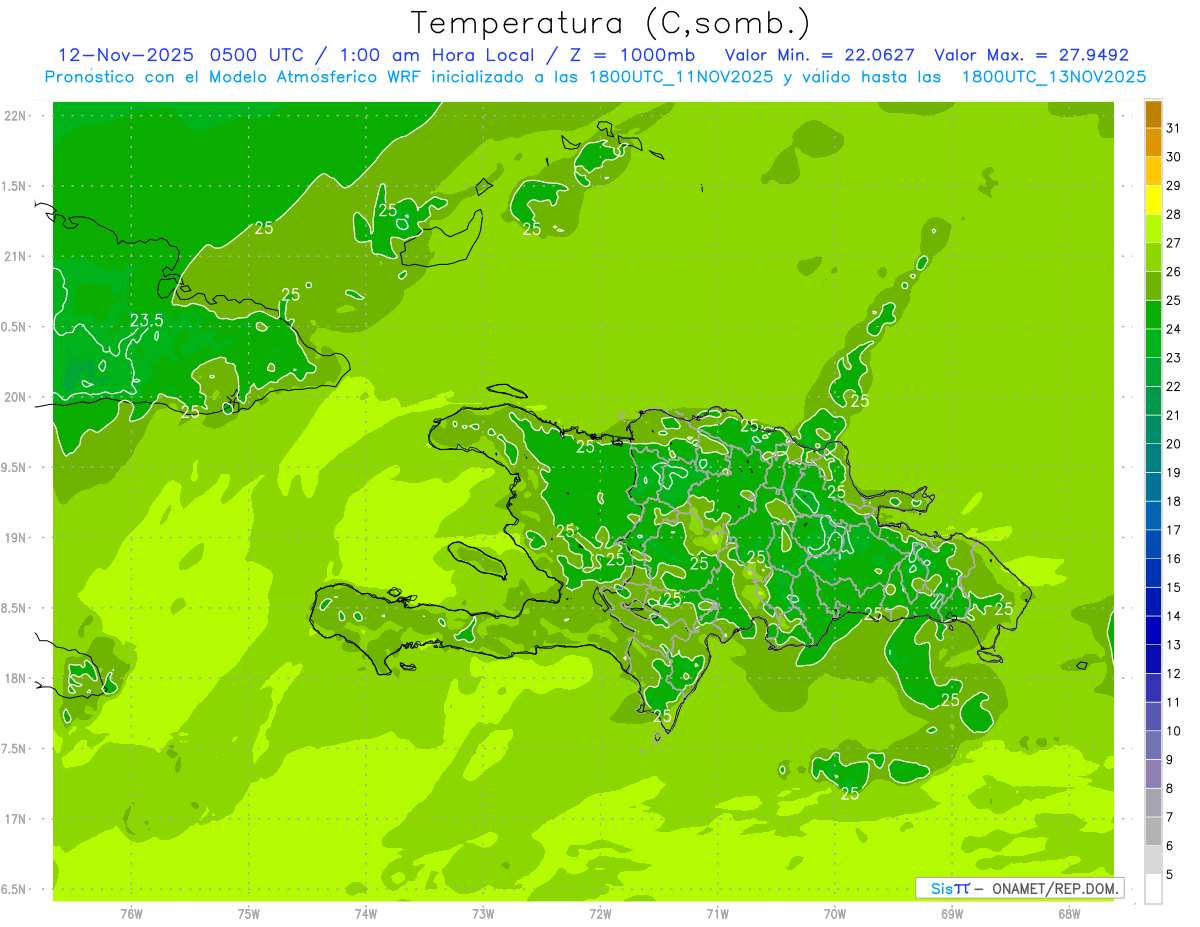Click blue legend swatch between 14 and 15
The image size is (1200, 927).
pos(1153,602)
